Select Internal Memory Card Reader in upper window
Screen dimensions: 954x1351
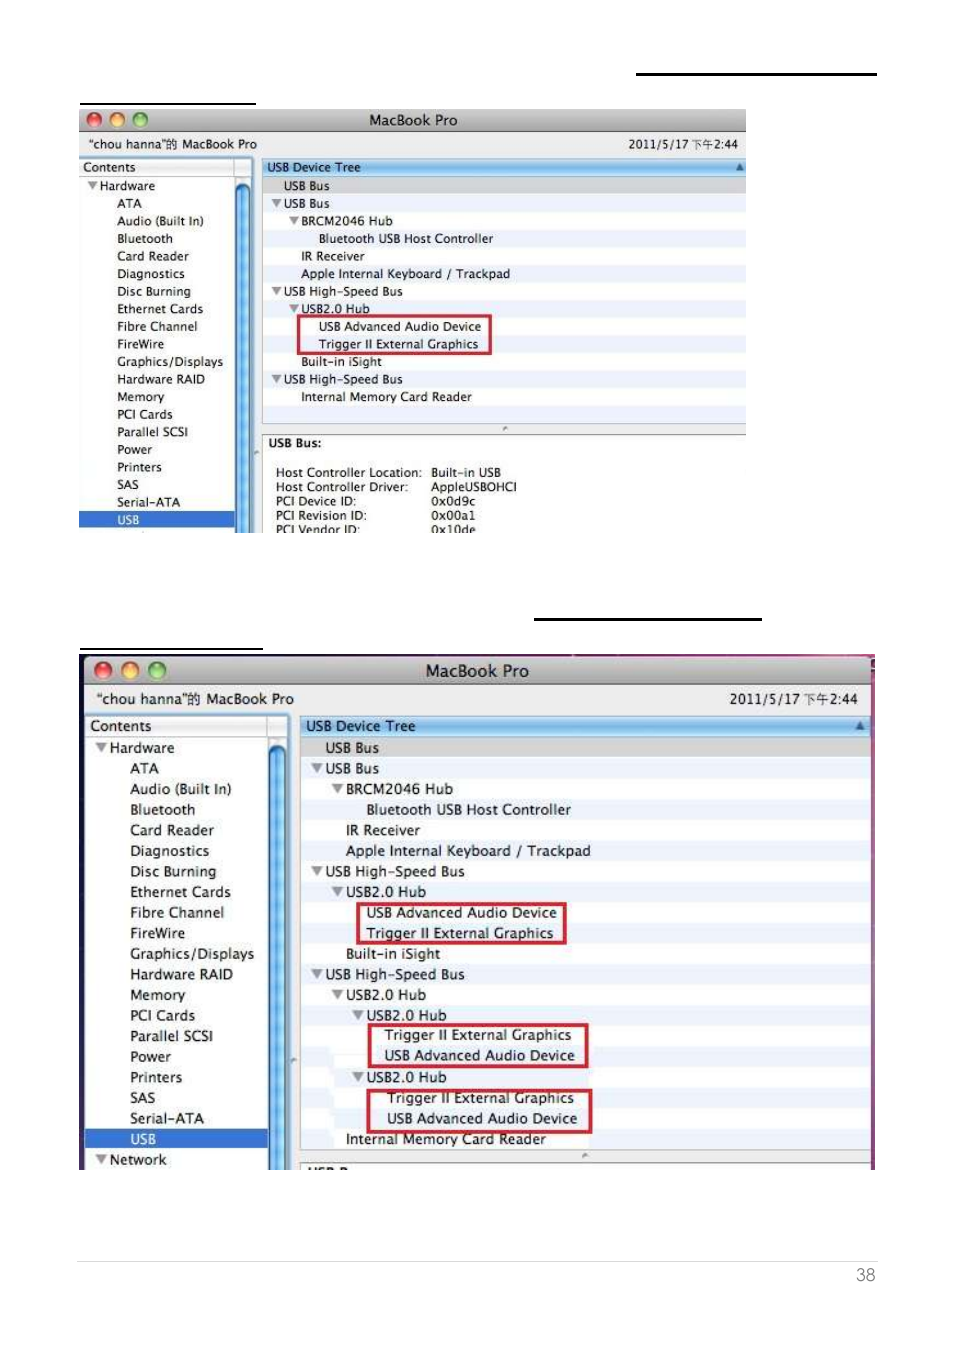point(387,397)
